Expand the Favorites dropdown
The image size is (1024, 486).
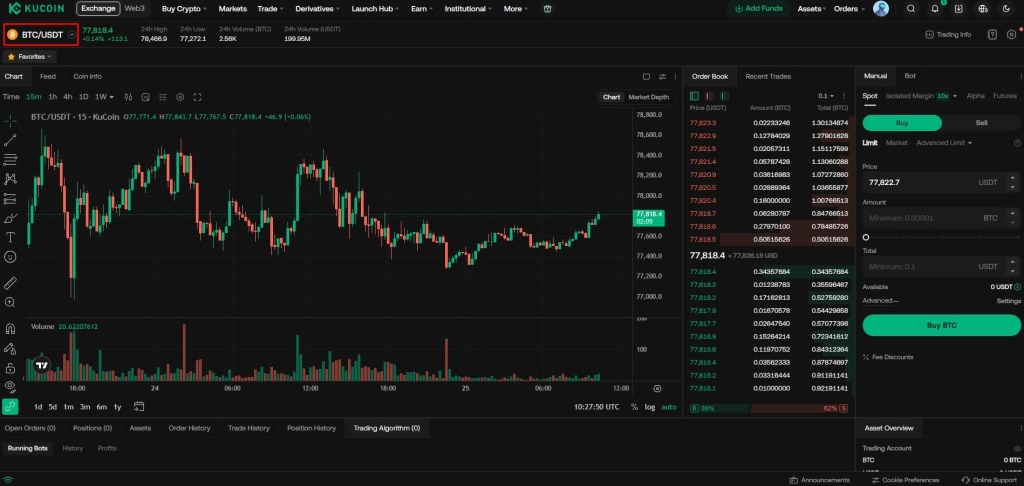click(x=28, y=57)
